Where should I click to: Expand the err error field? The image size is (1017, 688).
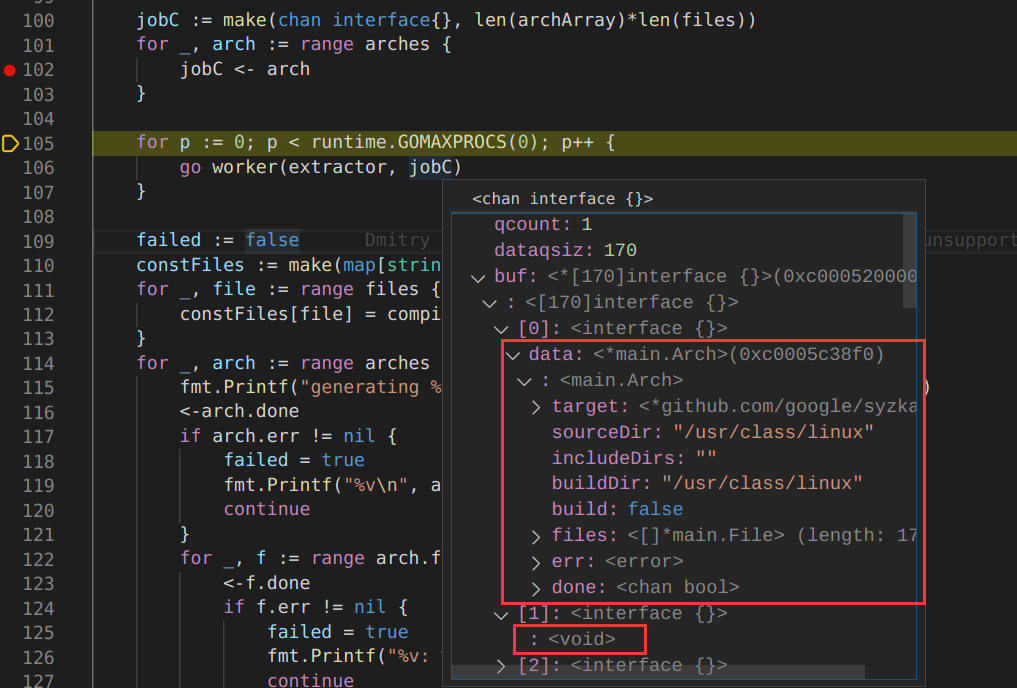[x=536, y=561]
